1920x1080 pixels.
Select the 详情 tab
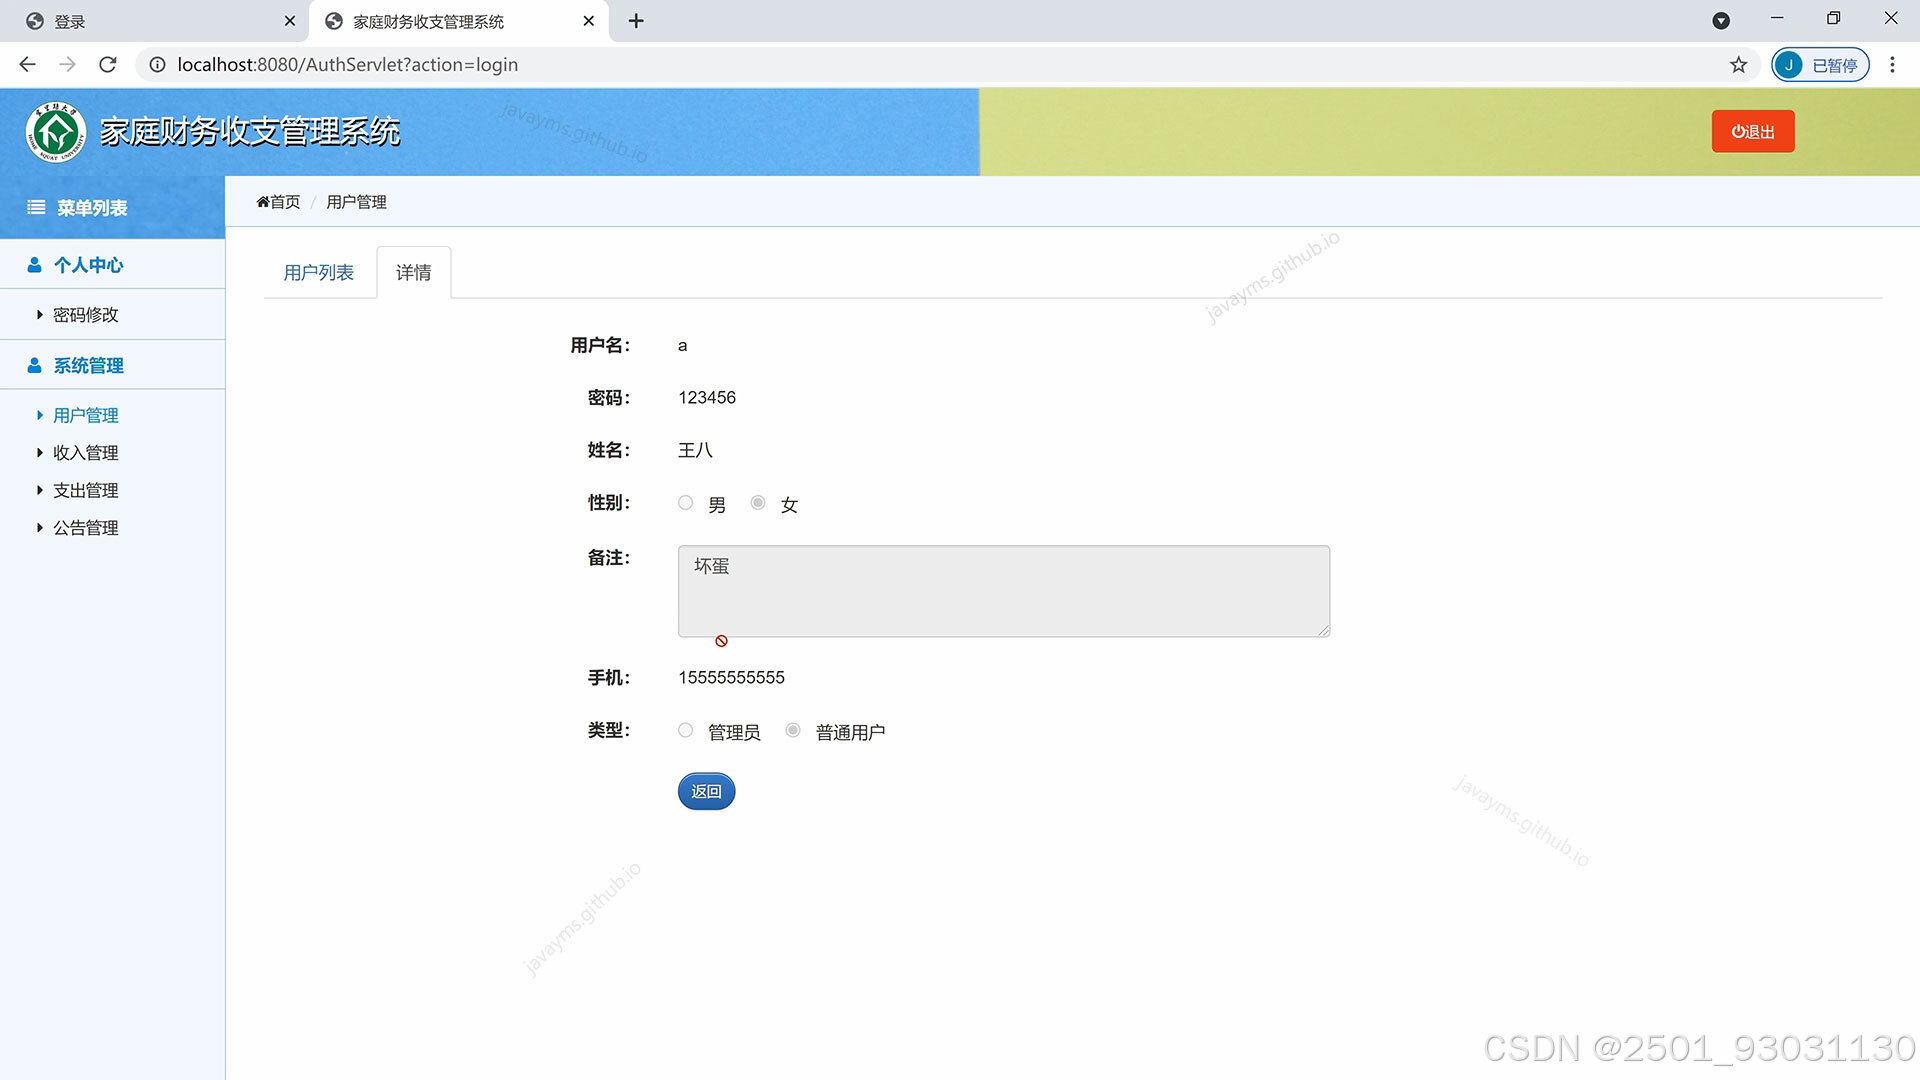[414, 273]
